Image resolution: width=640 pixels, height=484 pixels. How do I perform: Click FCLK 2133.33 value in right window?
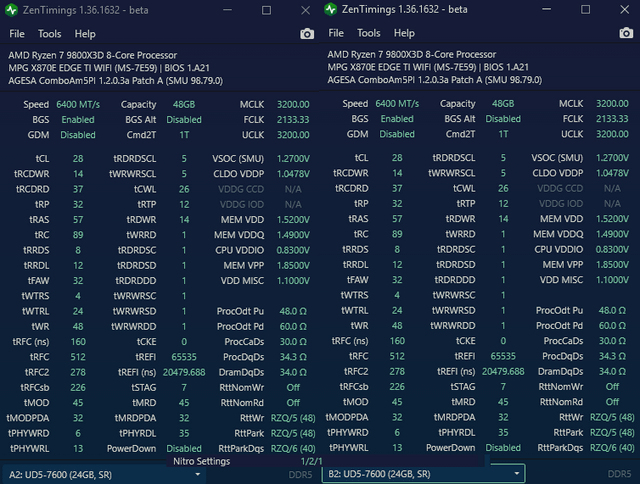(612, 119)
